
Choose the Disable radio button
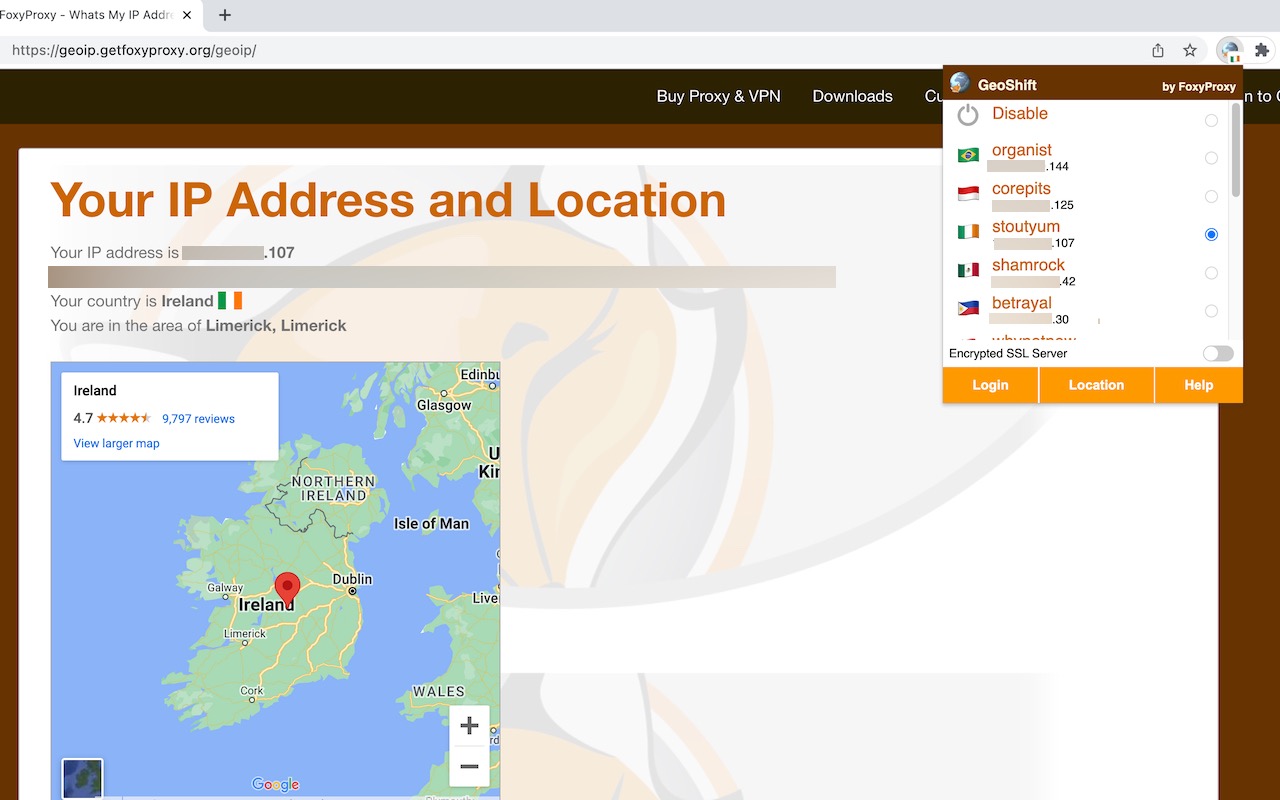(1211, 120)
